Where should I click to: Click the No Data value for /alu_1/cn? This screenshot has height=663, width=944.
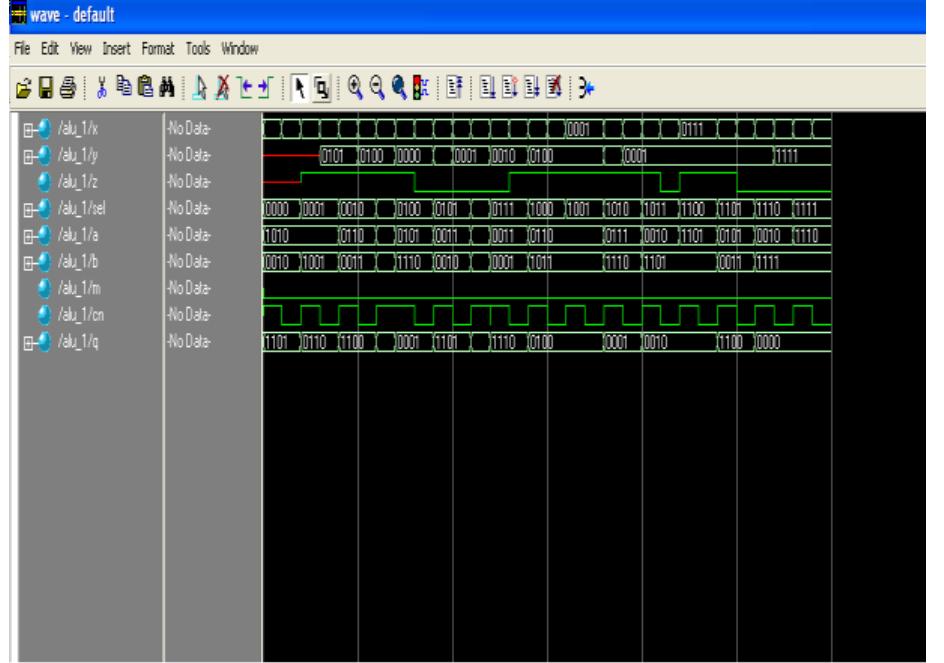point(189,314)
